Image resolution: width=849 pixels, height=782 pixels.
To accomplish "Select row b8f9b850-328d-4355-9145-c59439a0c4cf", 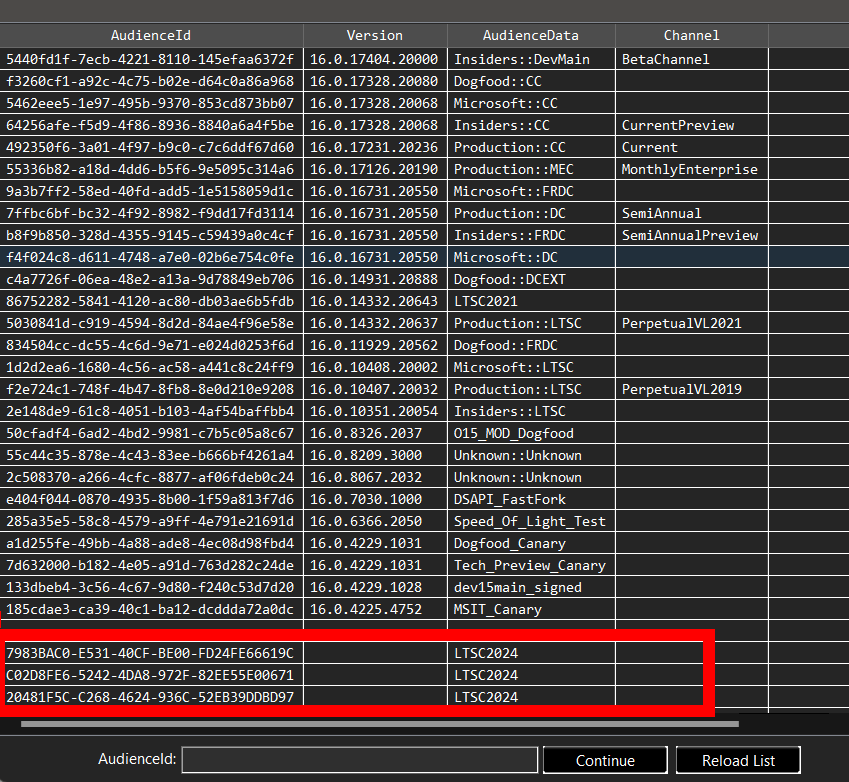I will [x=424, y=235].
